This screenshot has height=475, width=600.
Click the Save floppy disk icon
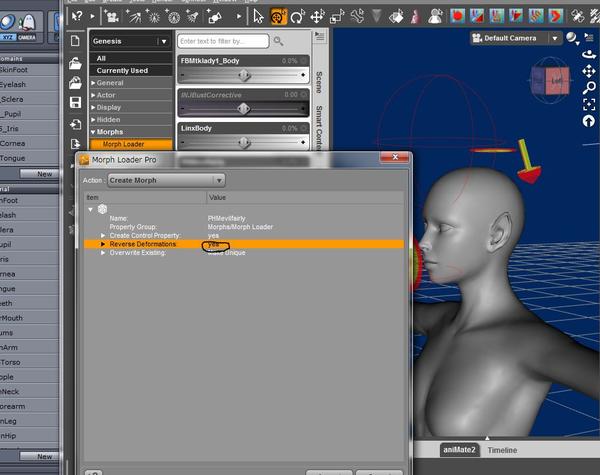point(75,103)
